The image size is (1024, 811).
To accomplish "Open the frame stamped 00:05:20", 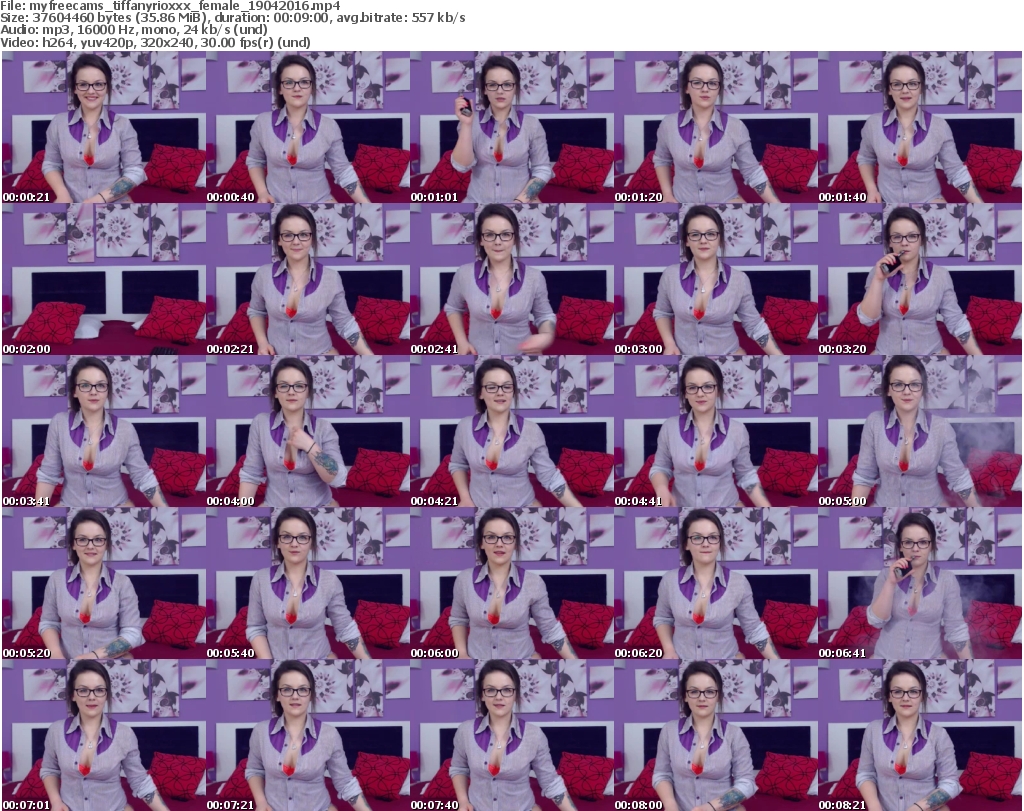I will pos(104,584).
